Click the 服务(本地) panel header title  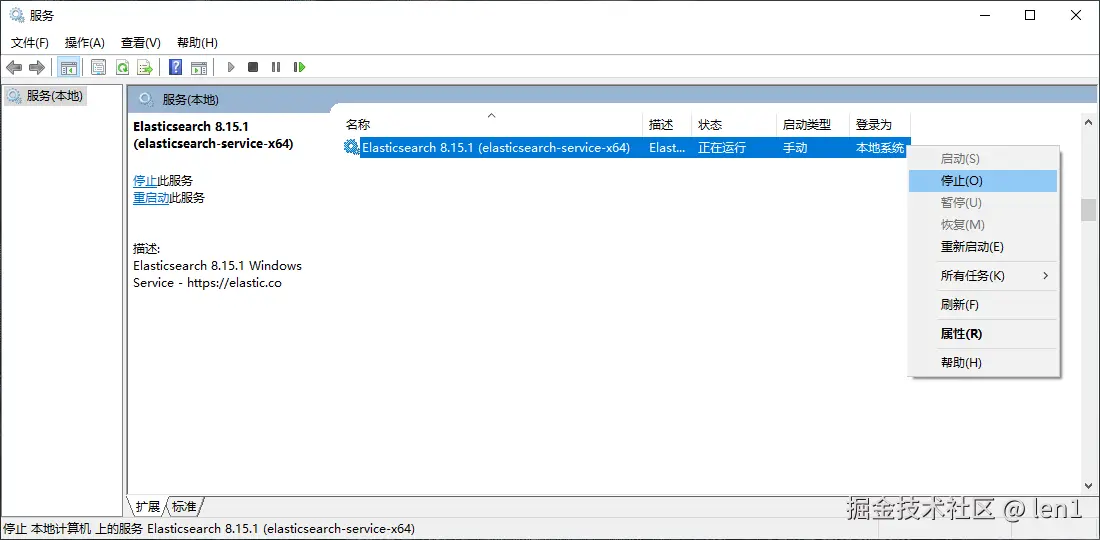pyautogui.click(x=191, y=100)
